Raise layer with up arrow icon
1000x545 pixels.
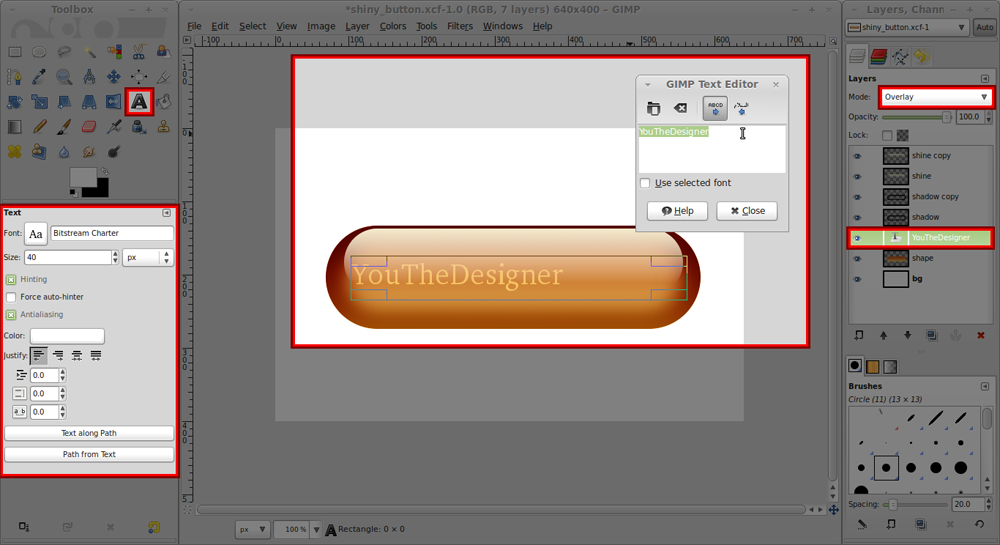883,335
